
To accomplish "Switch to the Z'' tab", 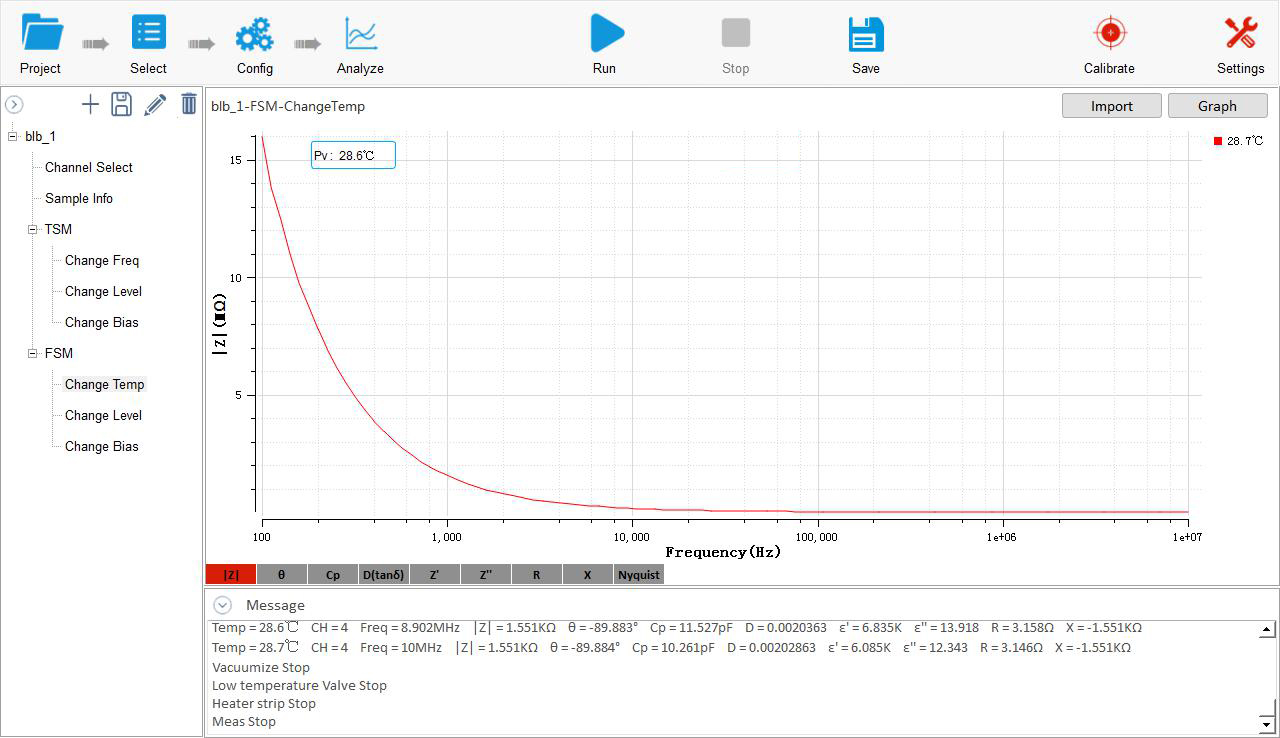I will click(x=486, y=574).
